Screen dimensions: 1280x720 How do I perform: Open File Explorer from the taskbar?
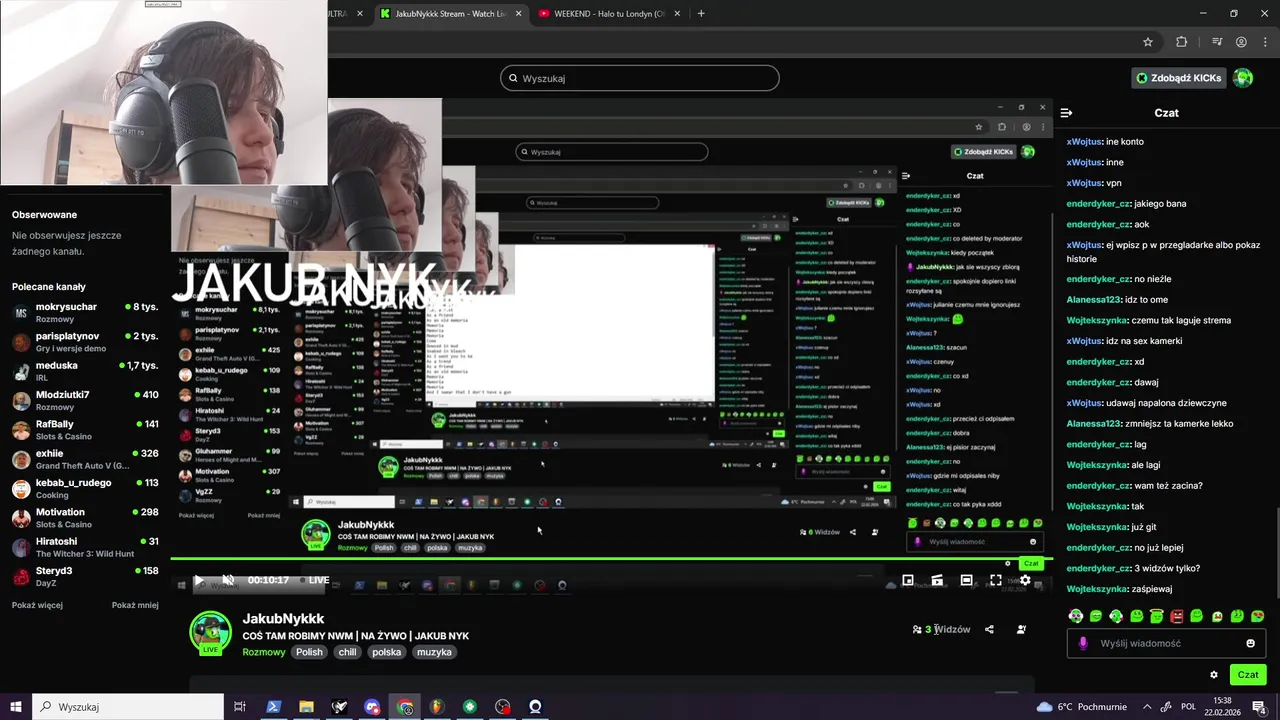click(306, 707)
